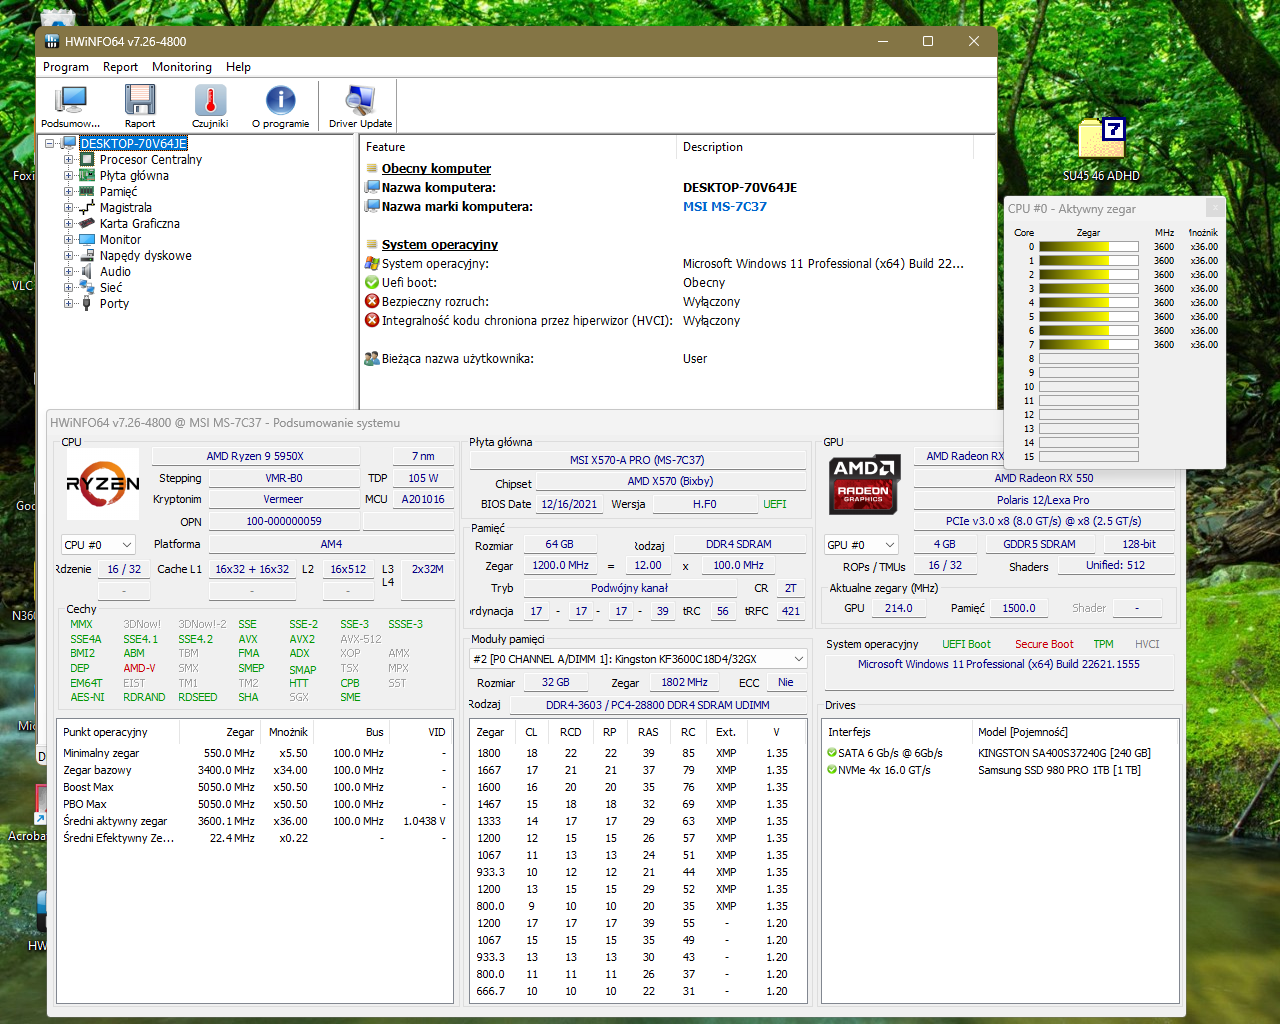Screen dimensions: 1280x1024
Task: Open the Monitoring menu
Action: point(181,67)
